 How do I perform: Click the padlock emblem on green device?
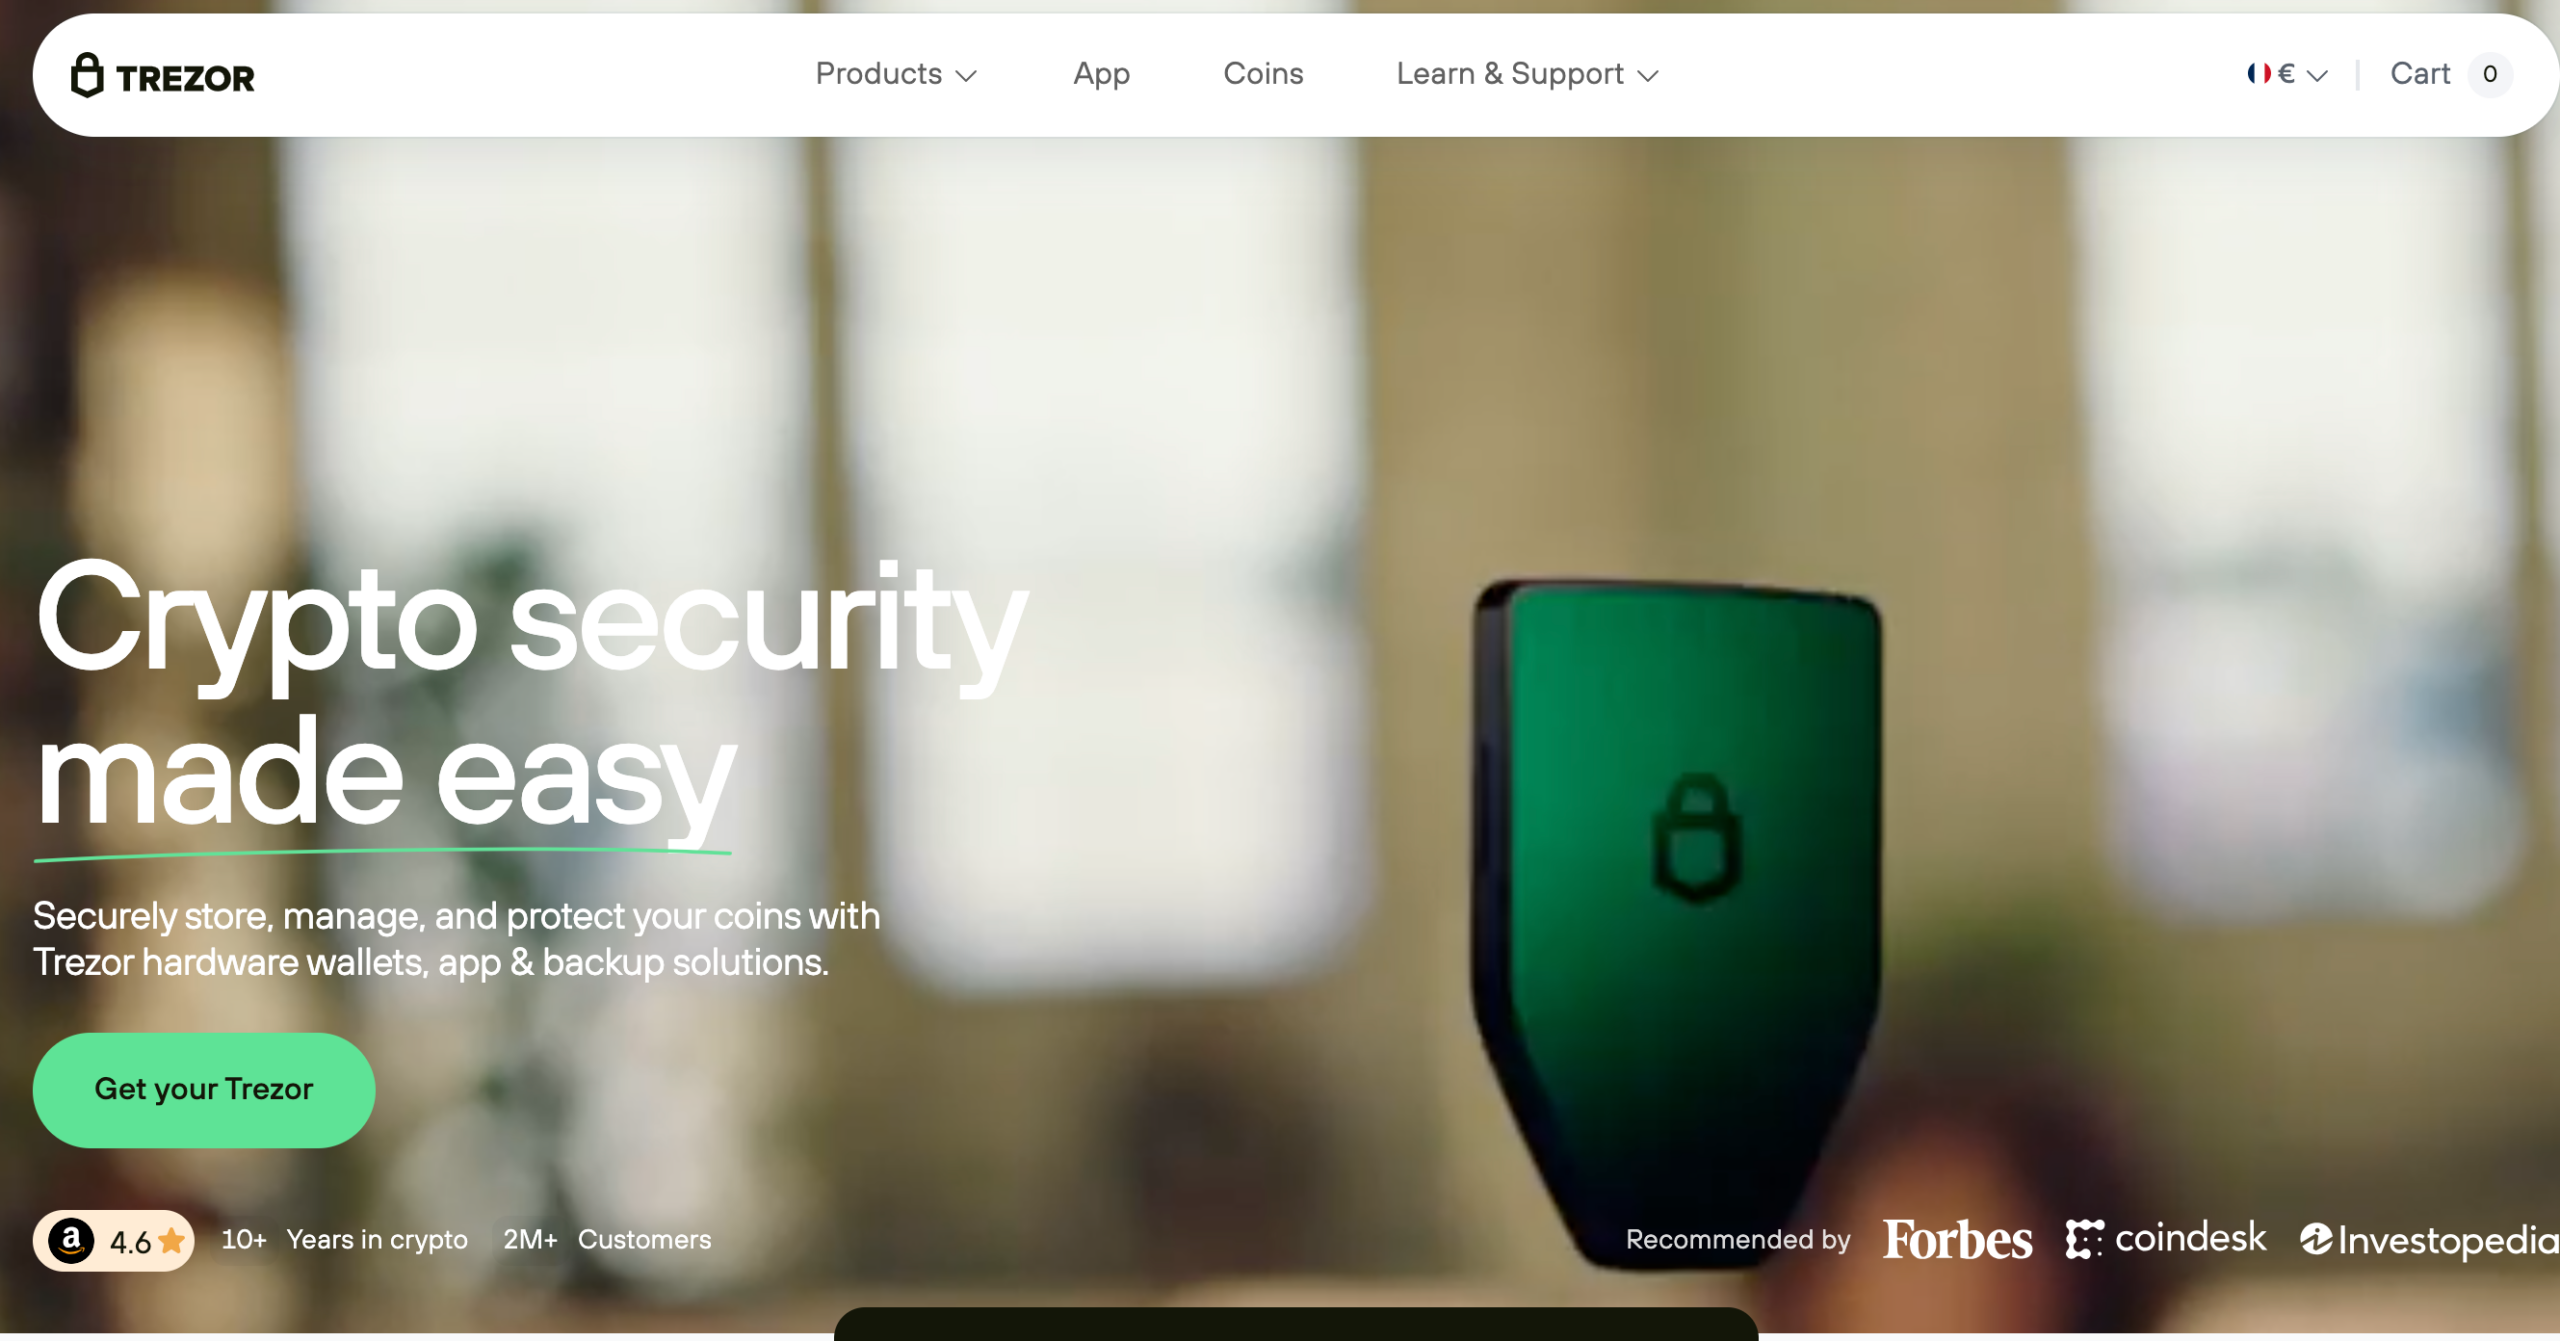click(1697, 837)
